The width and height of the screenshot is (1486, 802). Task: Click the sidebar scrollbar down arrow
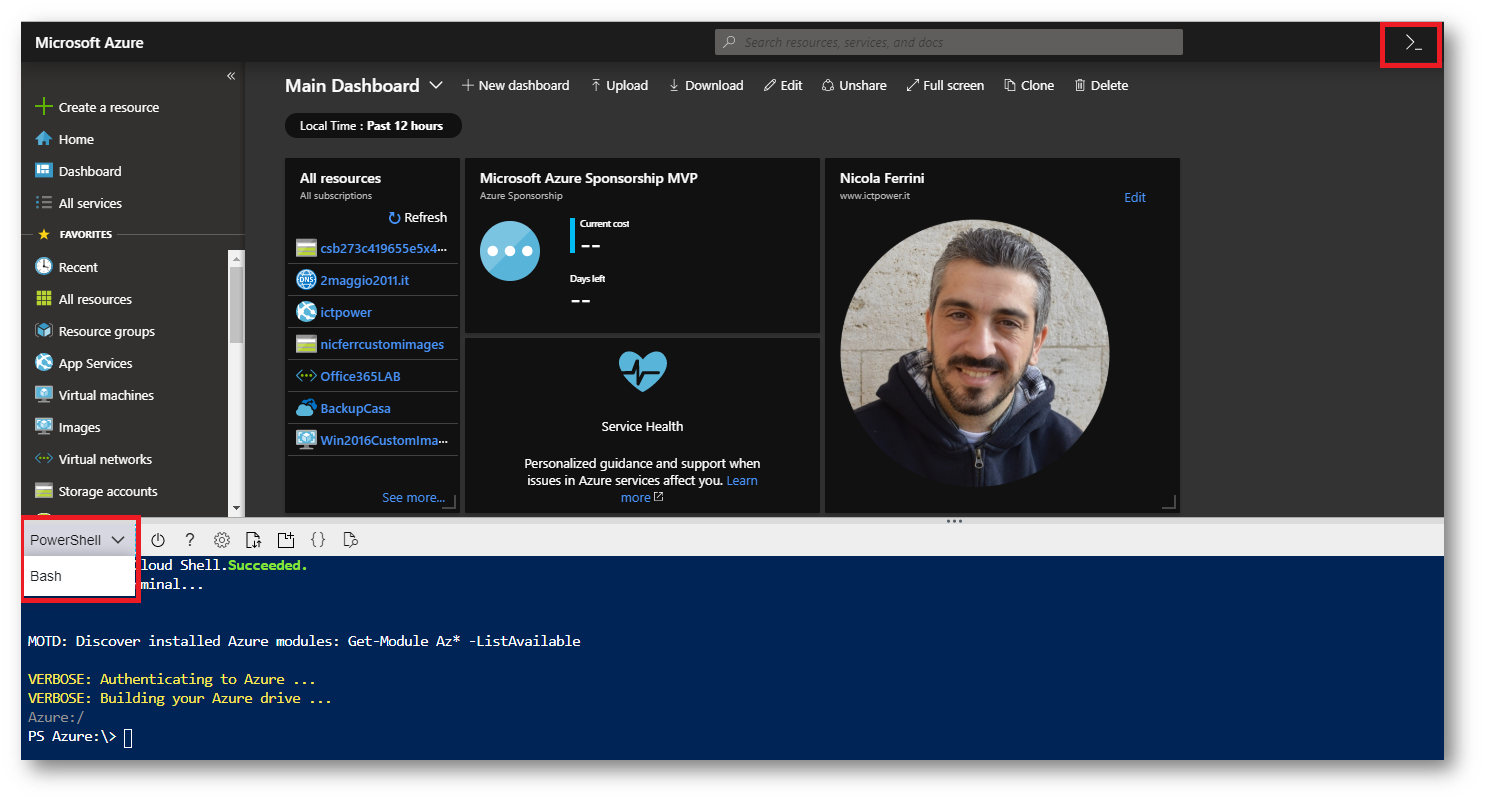coord(237,508)
